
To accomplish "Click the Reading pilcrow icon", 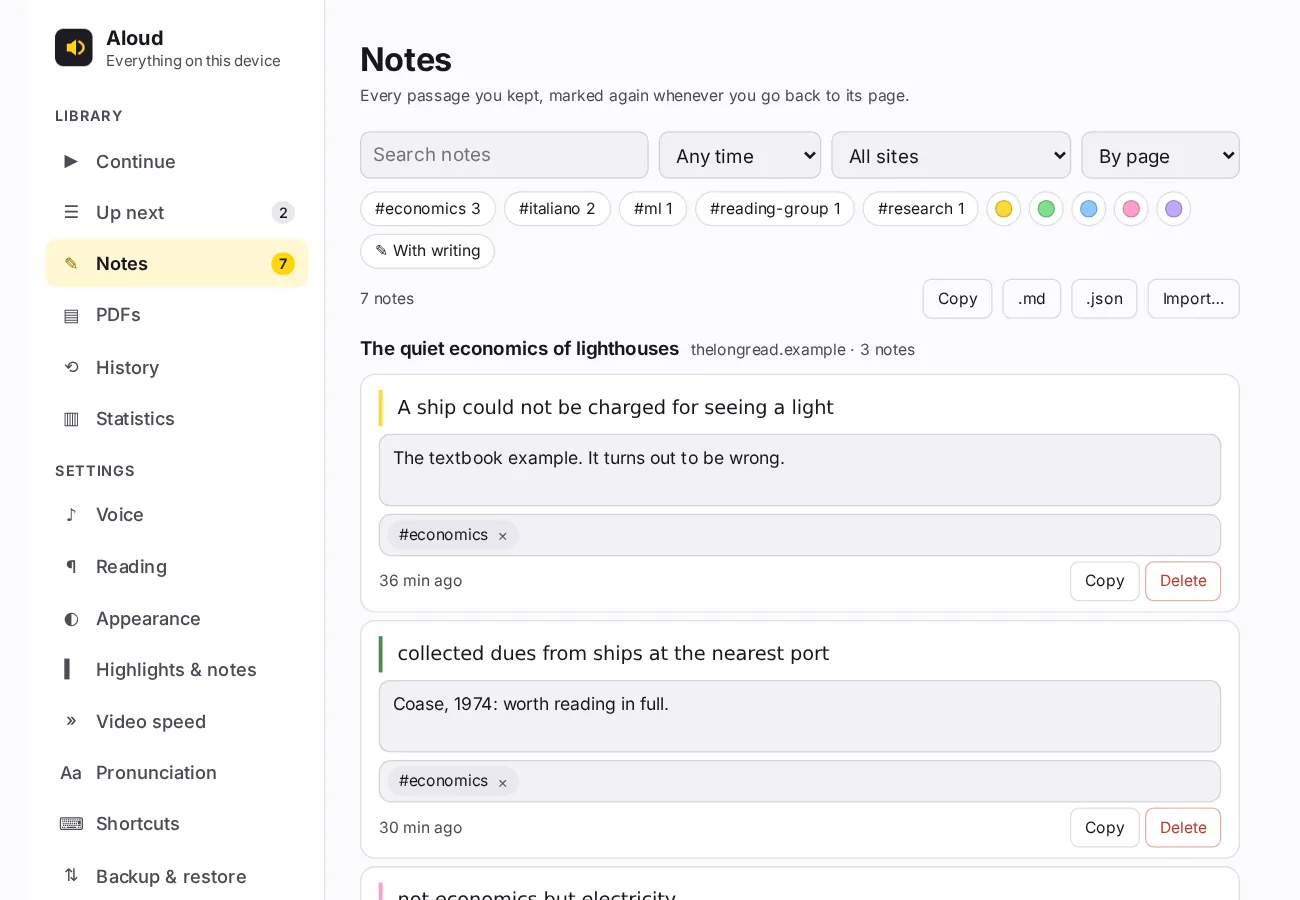I will pos(71,567).
